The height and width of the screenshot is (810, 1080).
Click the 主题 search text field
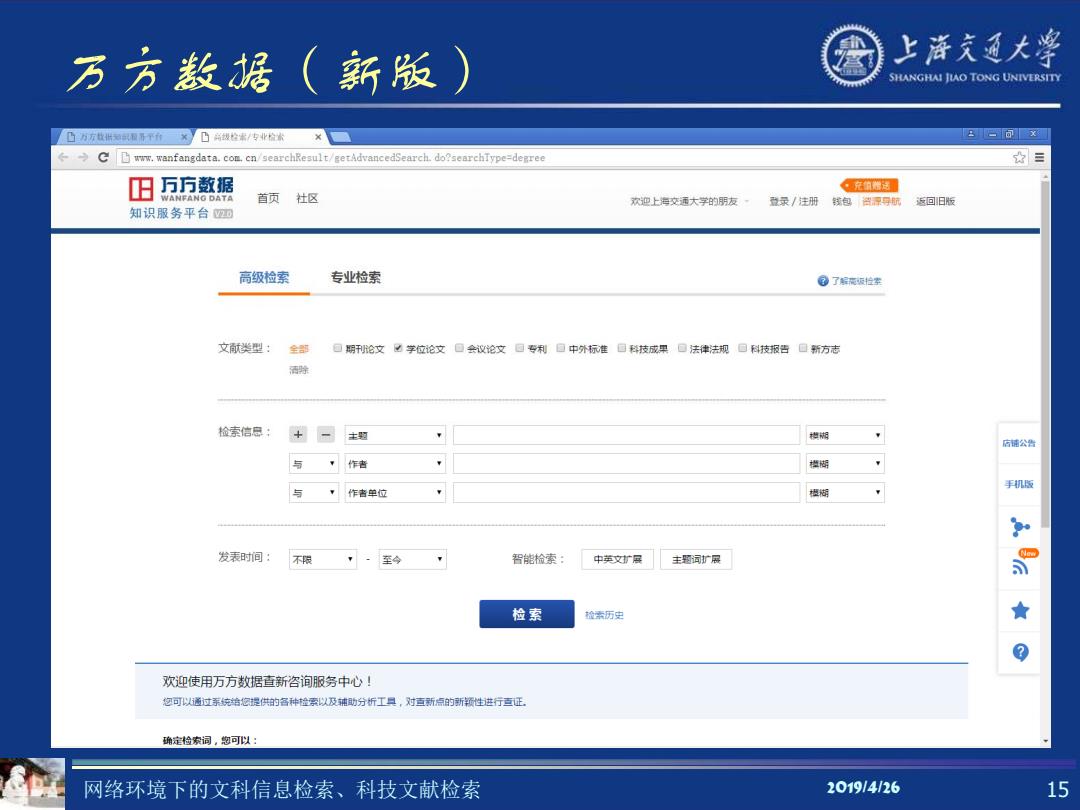point(626,435)
